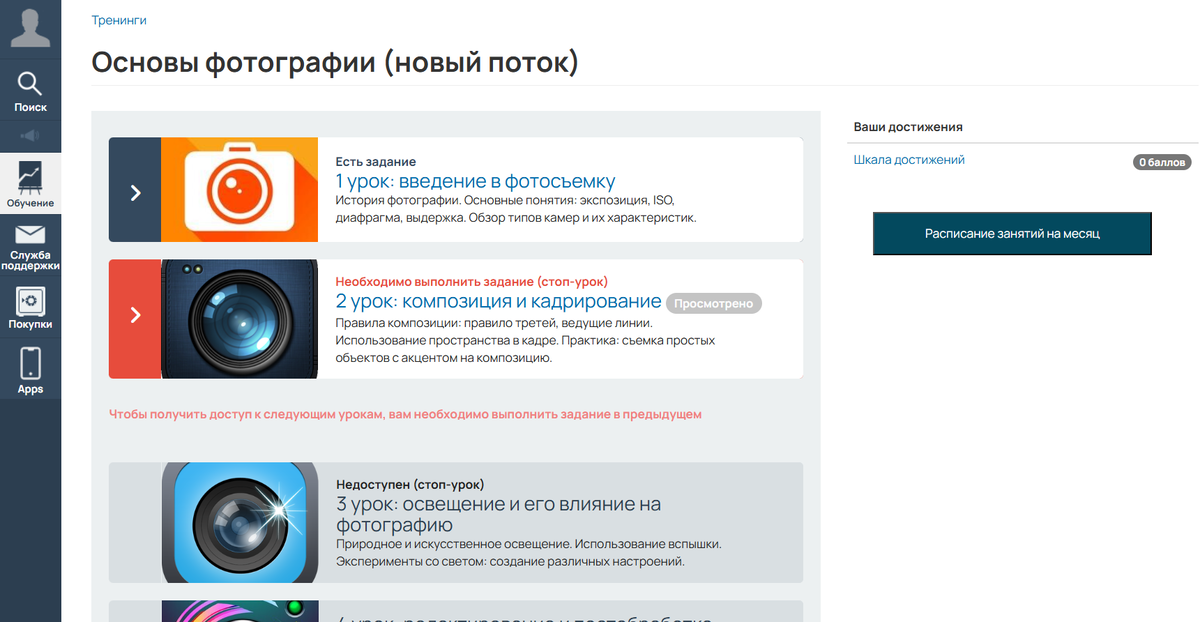The height and width of the screenshot is (622, 1200).
Task: Click the 'Ваши достижения' heading
Action: pos(908,127)
